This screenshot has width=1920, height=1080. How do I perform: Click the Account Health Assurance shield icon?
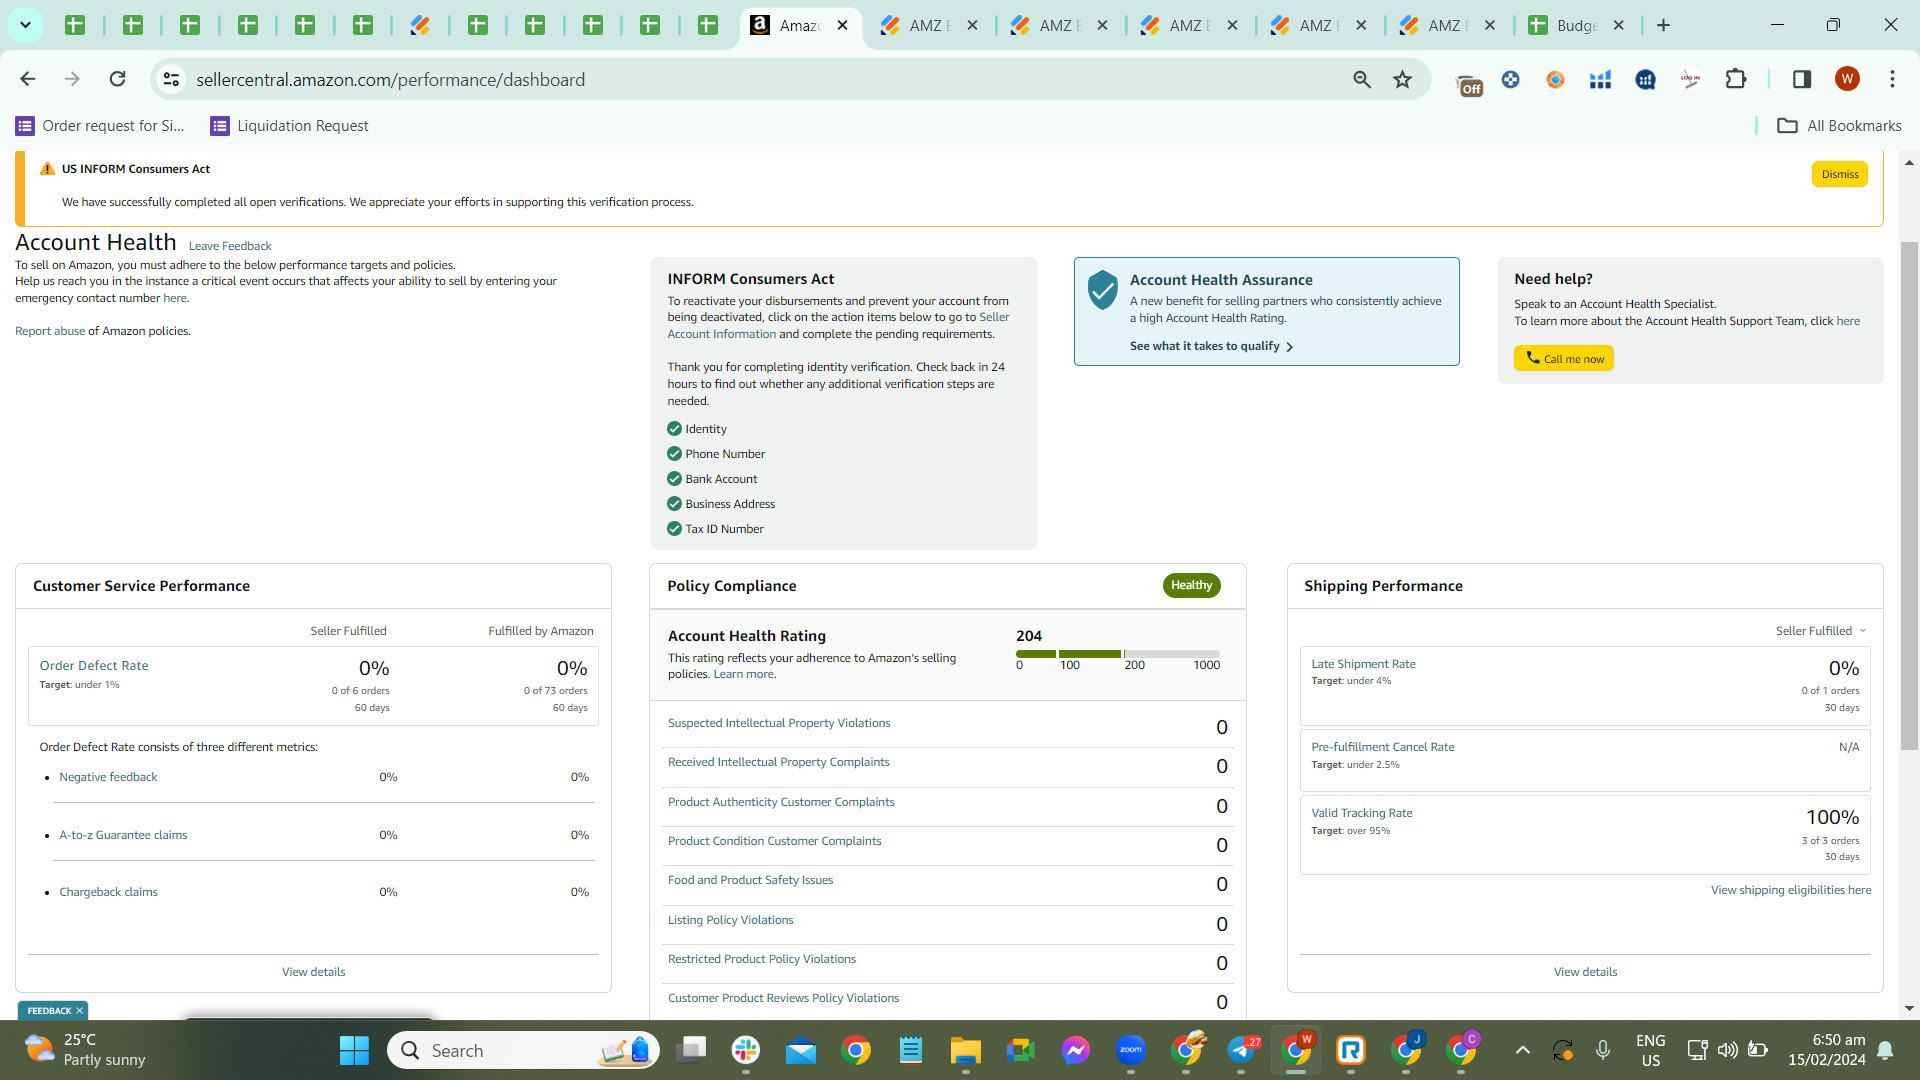click(1102, 290)
